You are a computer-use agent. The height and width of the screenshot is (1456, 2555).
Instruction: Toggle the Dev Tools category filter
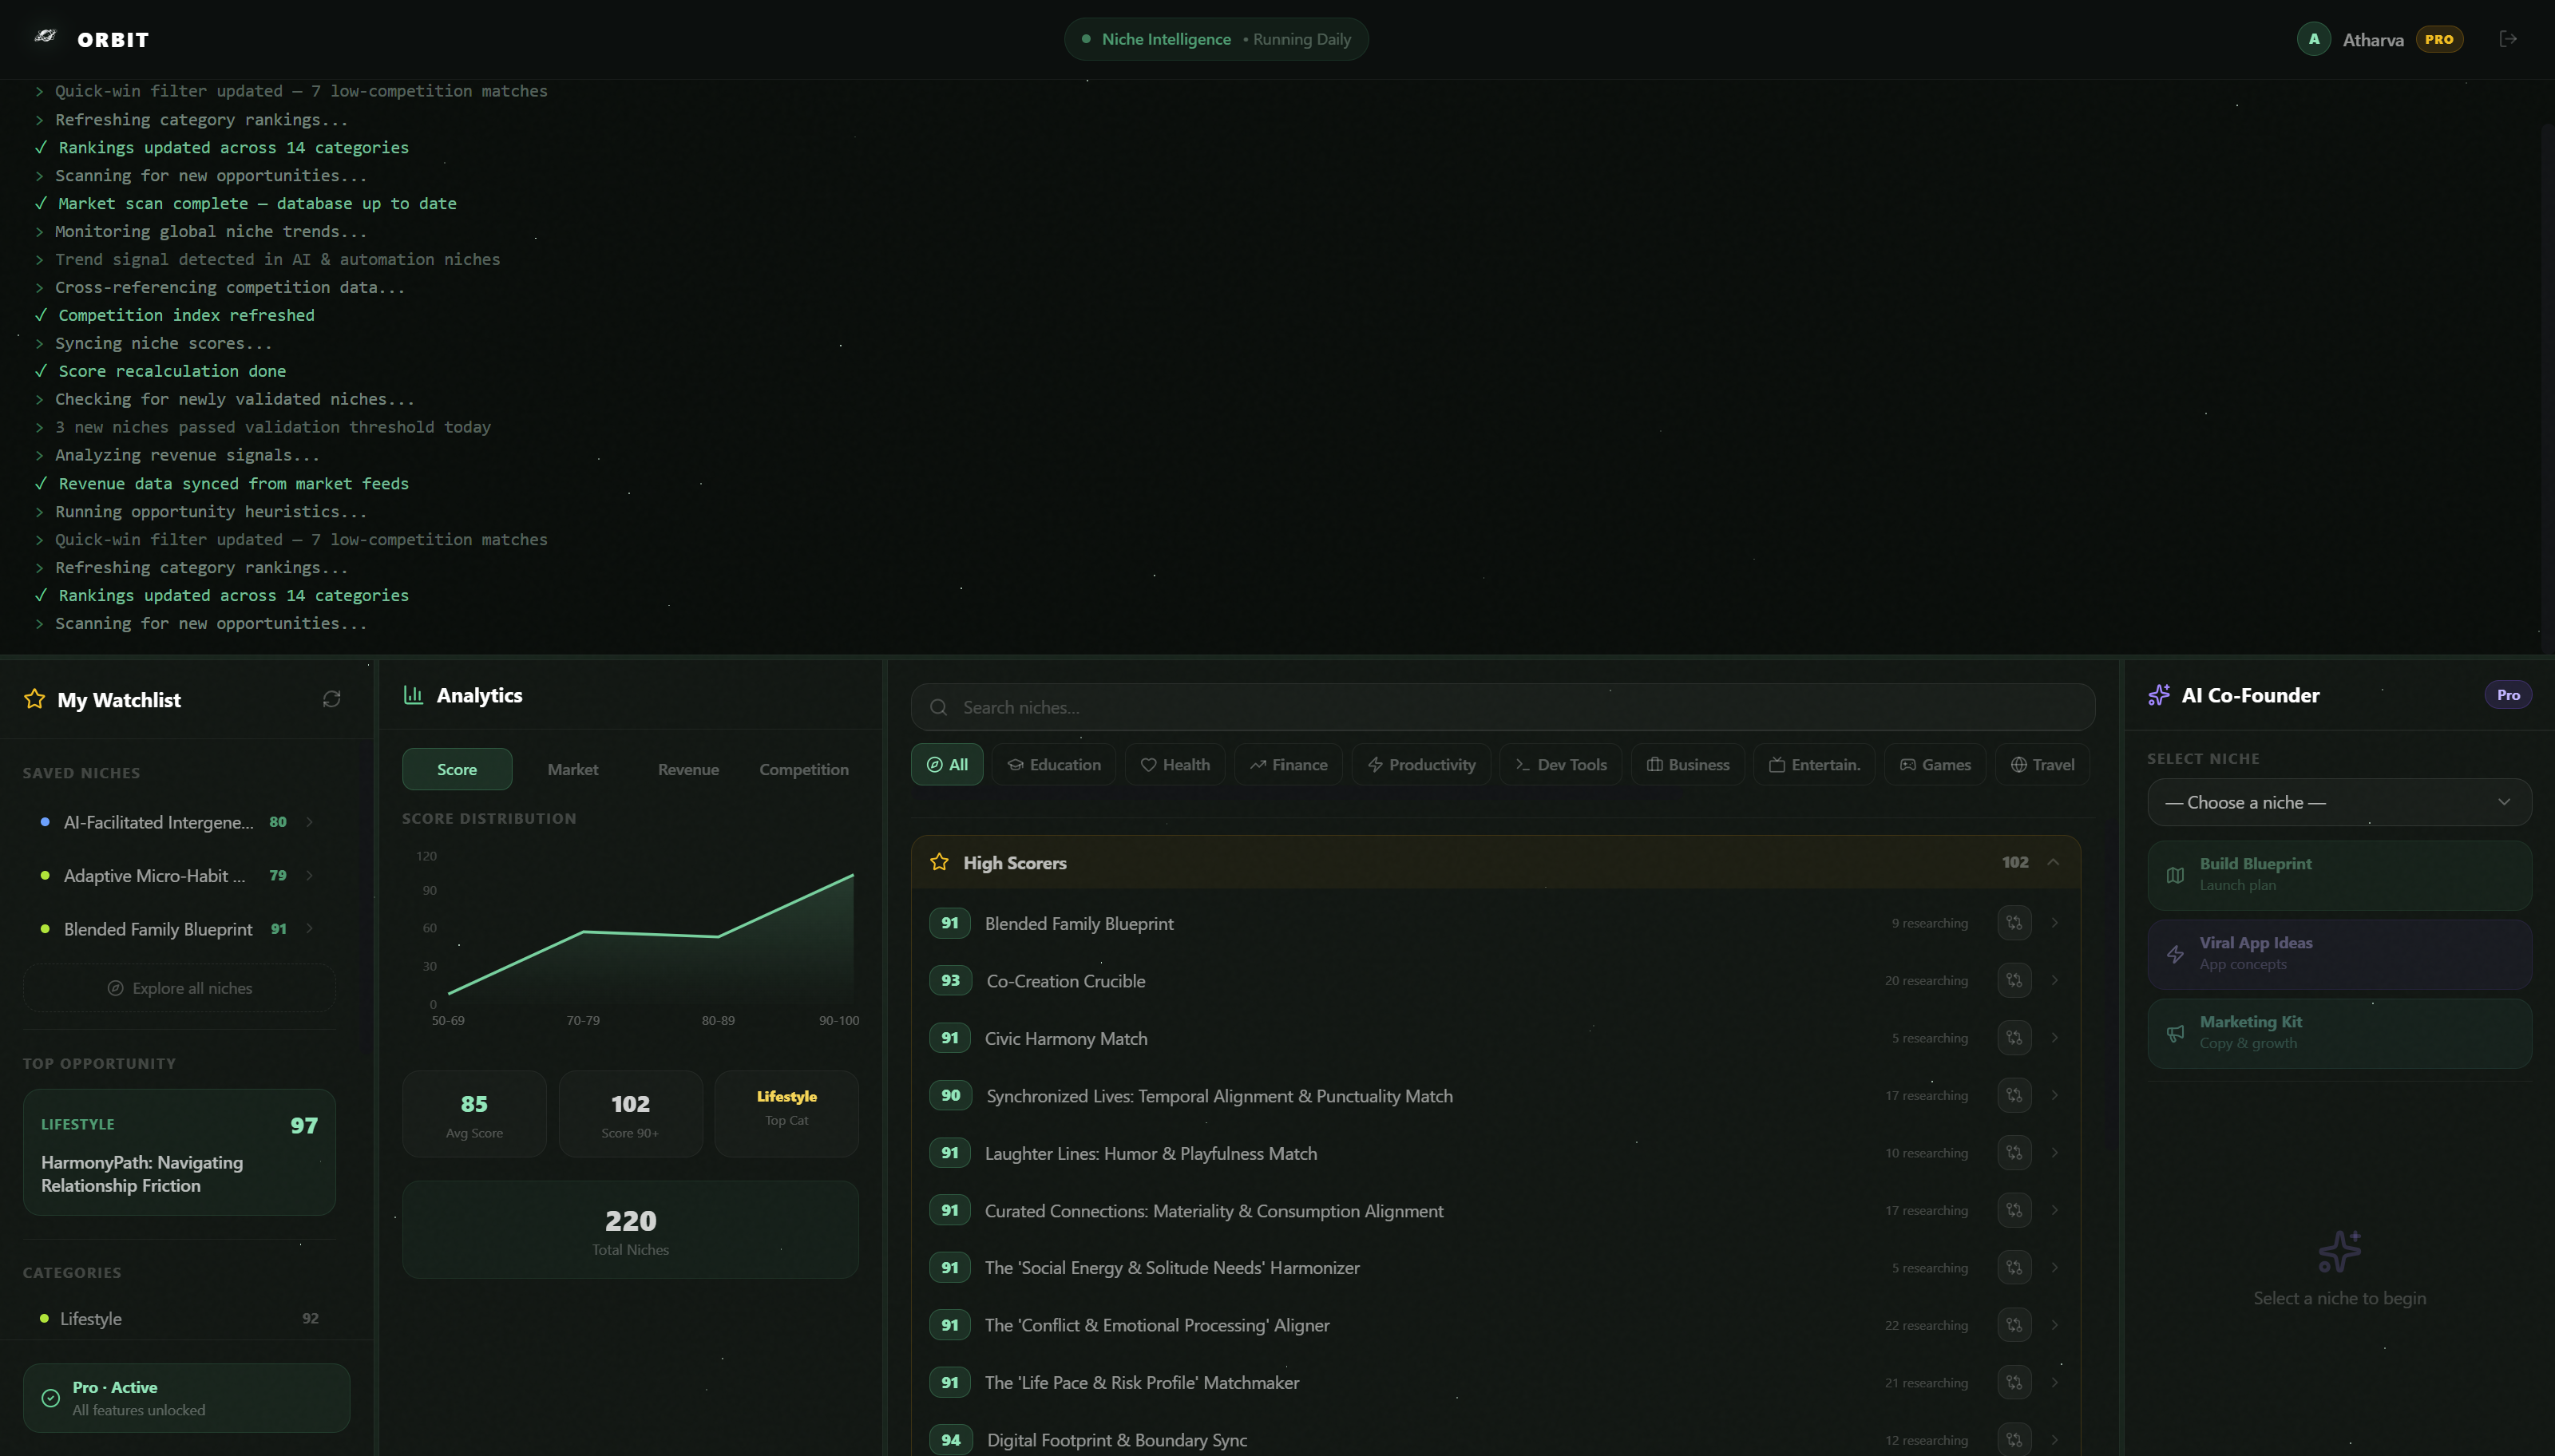(1560, 765)
